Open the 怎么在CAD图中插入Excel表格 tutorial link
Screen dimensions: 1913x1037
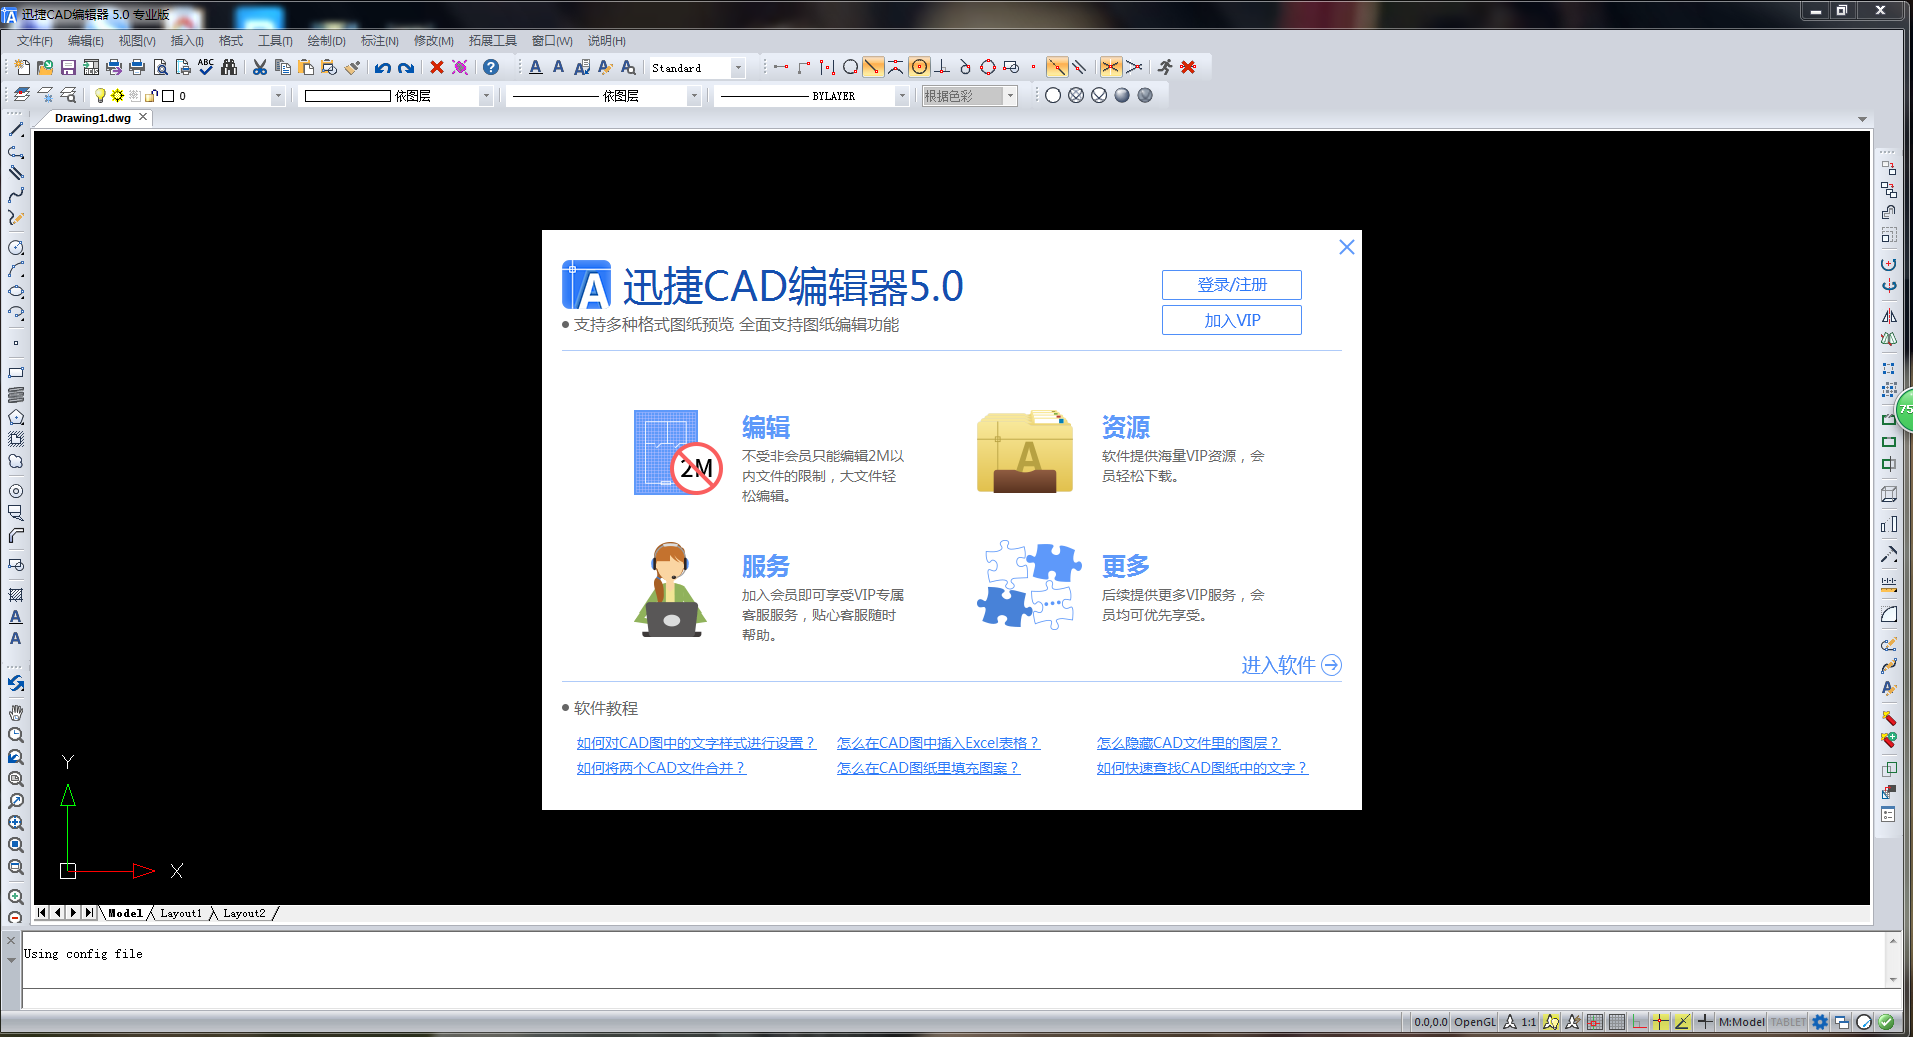pyautogui.click(x=938, y=743)
